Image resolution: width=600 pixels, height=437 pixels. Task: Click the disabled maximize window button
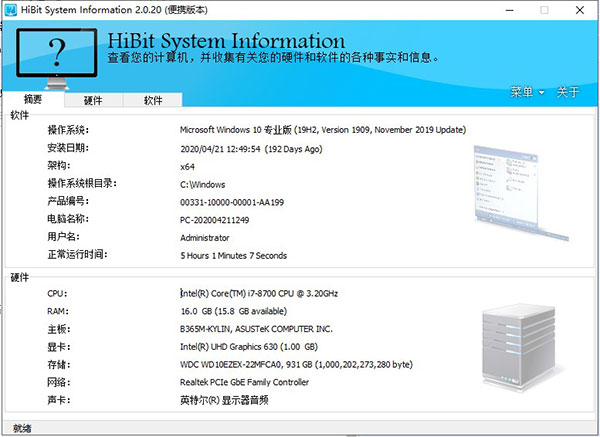(x=544, y=10)
